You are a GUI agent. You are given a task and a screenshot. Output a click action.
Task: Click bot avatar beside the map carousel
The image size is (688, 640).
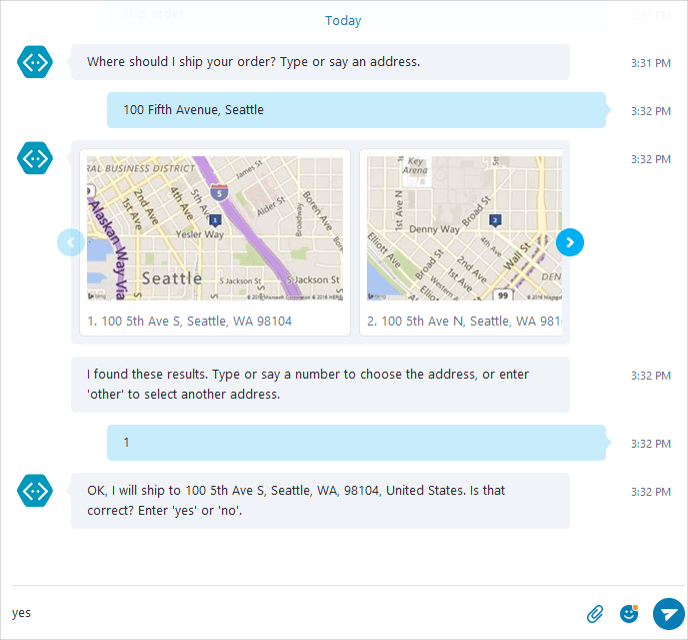35,158
